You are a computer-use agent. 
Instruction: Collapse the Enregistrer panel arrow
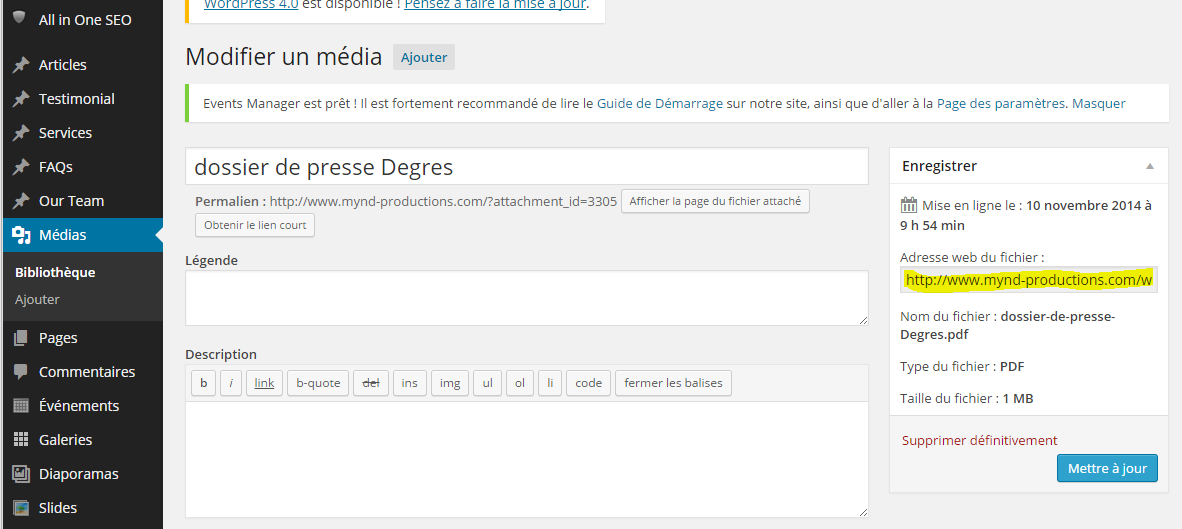[1150, 167]
